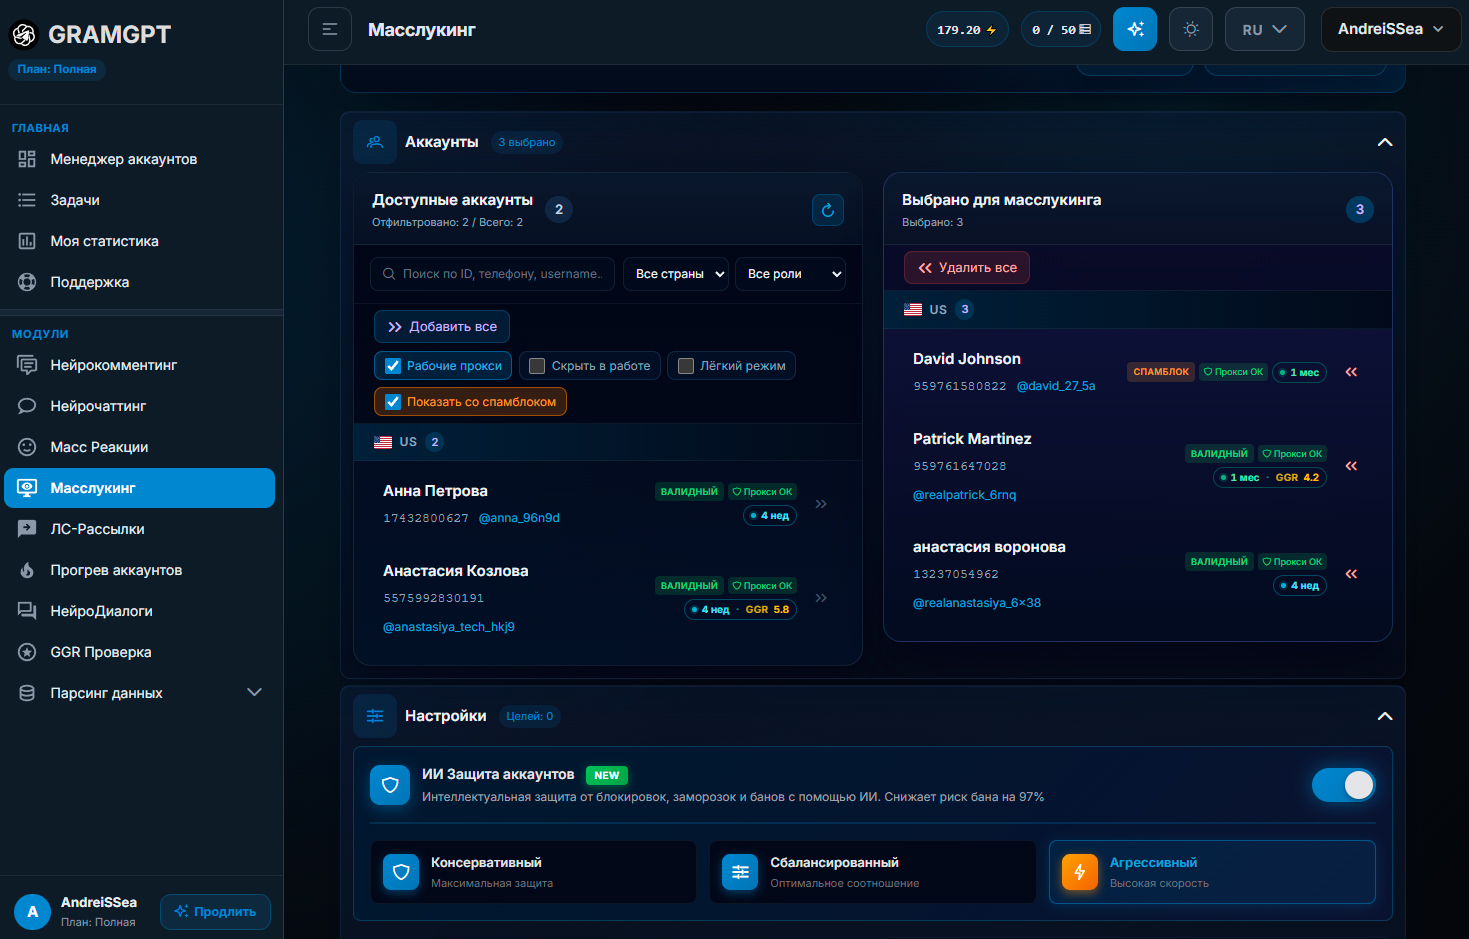The image size is (1469, 939).
Task: Click the NEW badge beside ИИ Защита аккаунтов
Action: 607,775
